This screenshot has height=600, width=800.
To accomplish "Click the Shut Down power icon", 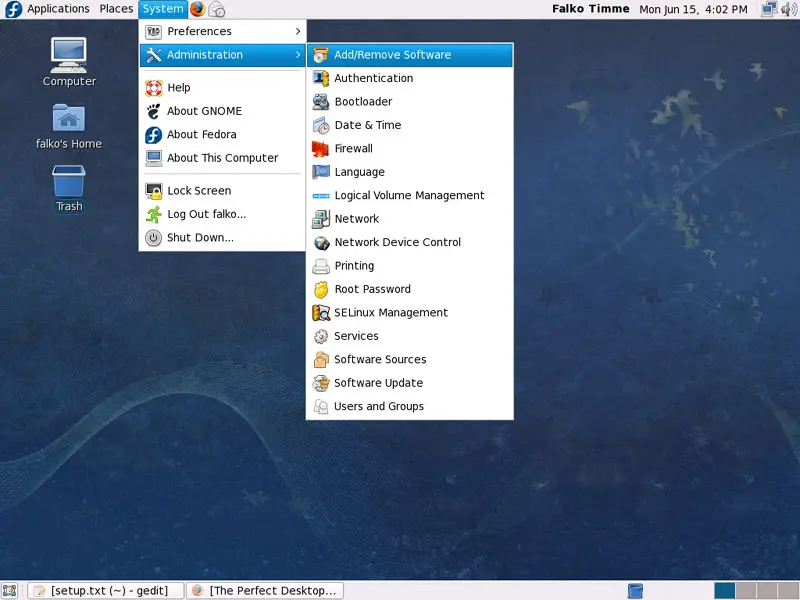I will point(154,238).
